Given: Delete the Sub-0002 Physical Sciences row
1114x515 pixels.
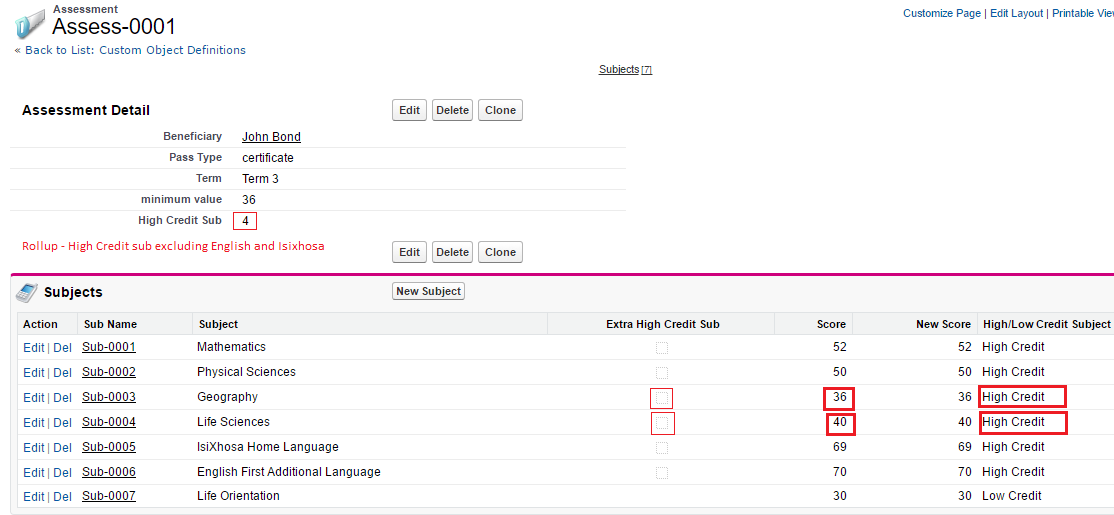Looking at the screenshot, I should point(63,373).
